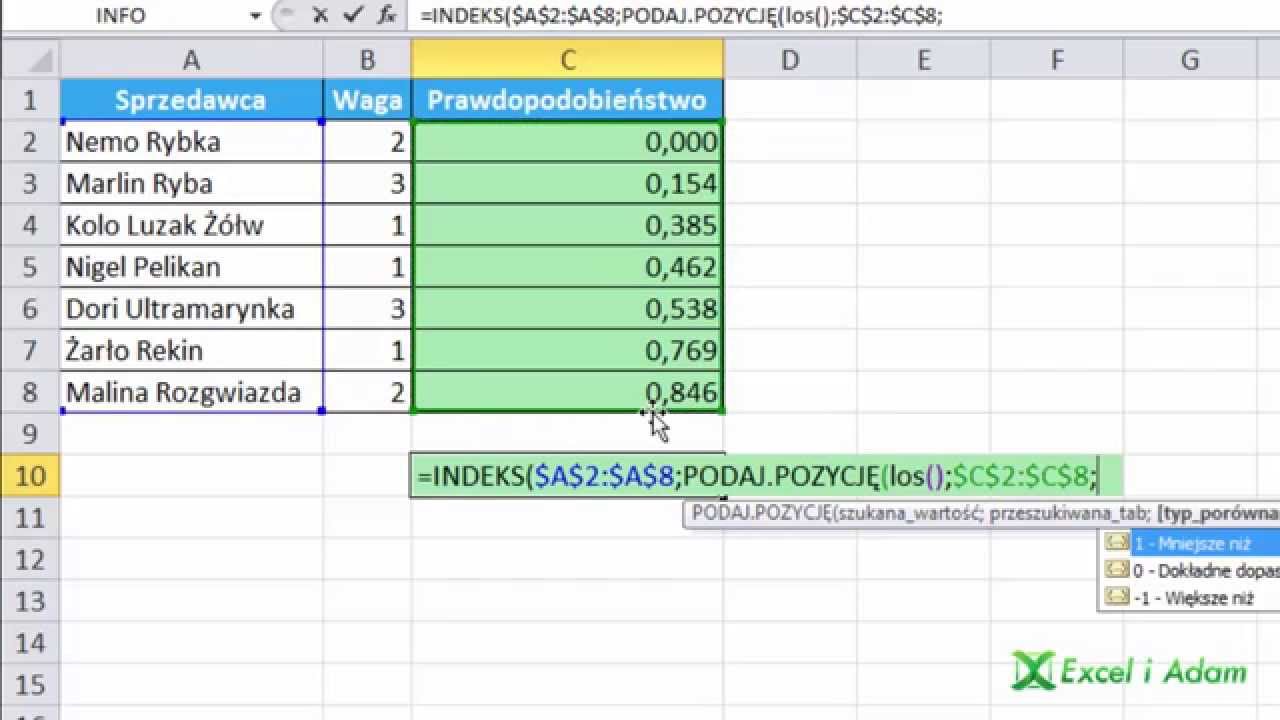1280x720 pixels.
Task: Select row 9 header
Action: tap(30, 433)
